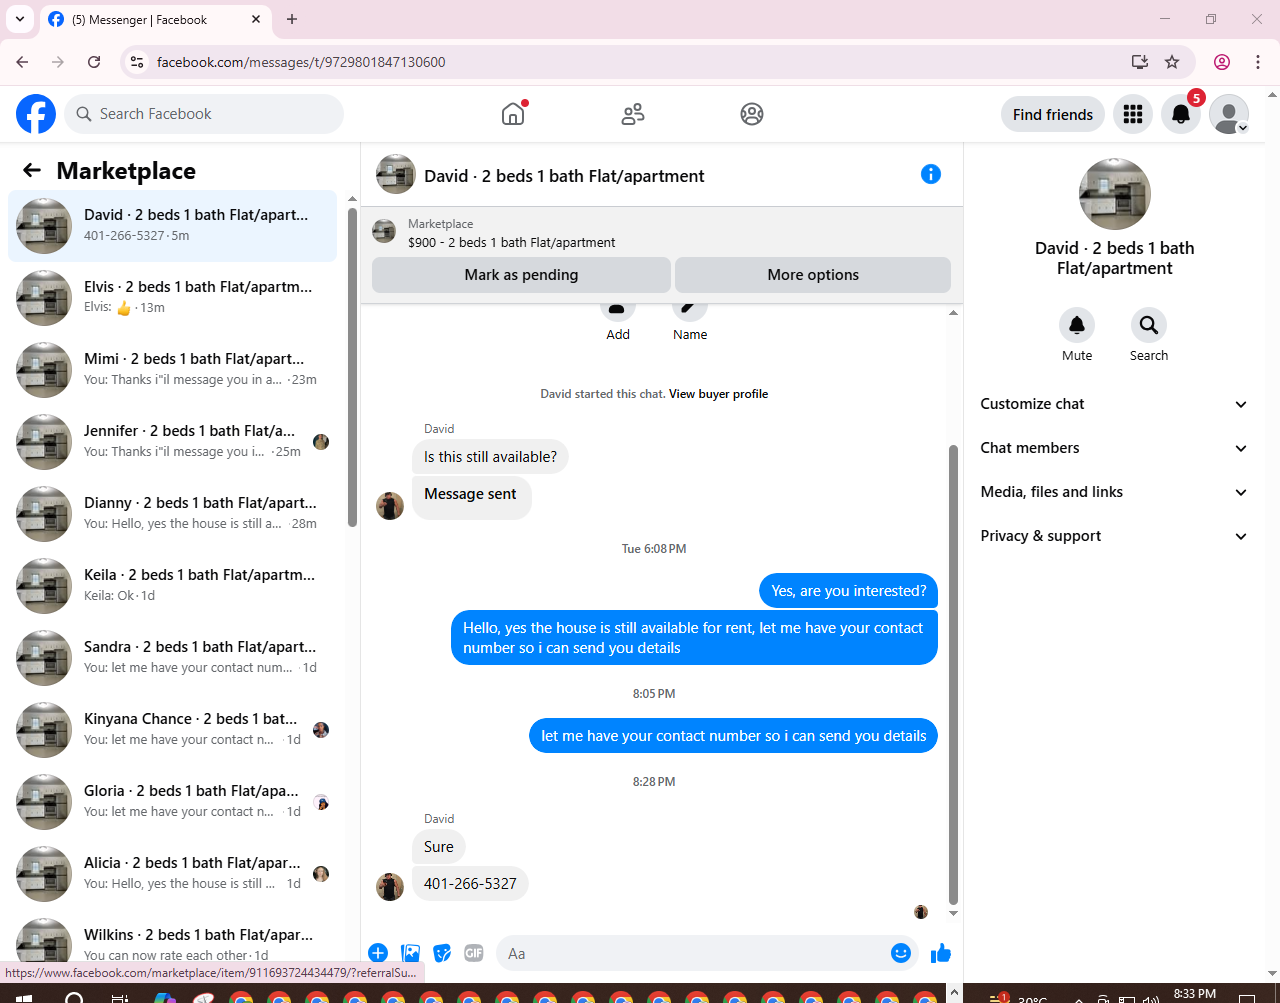Expand the Customize chat section

click(1115, 404)
